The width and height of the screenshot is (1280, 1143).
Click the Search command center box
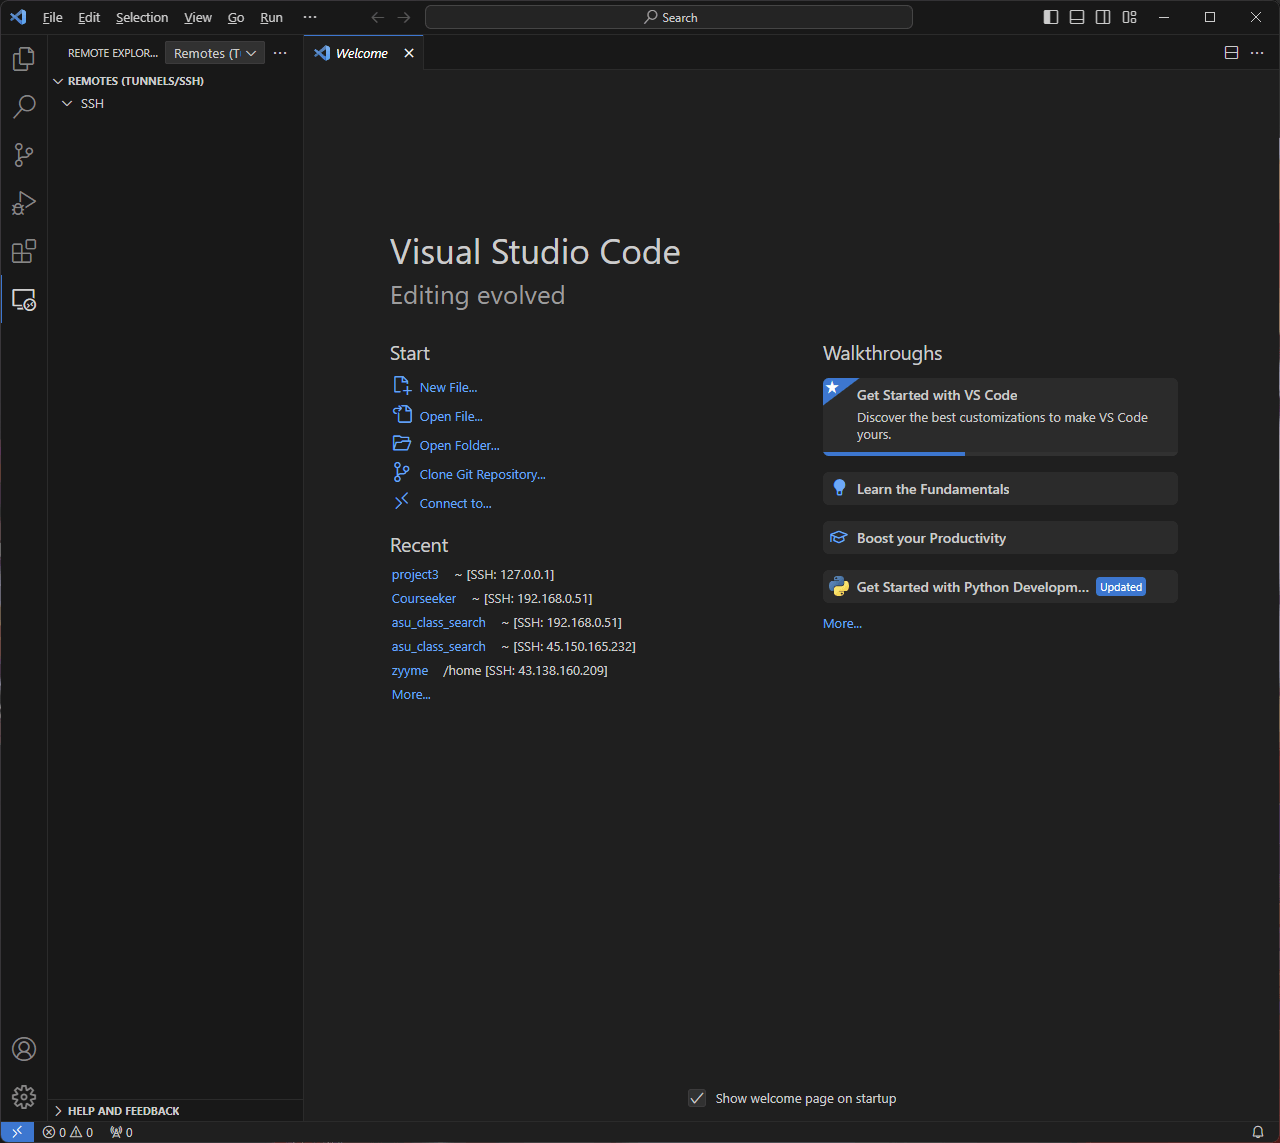tap(669, 17)
